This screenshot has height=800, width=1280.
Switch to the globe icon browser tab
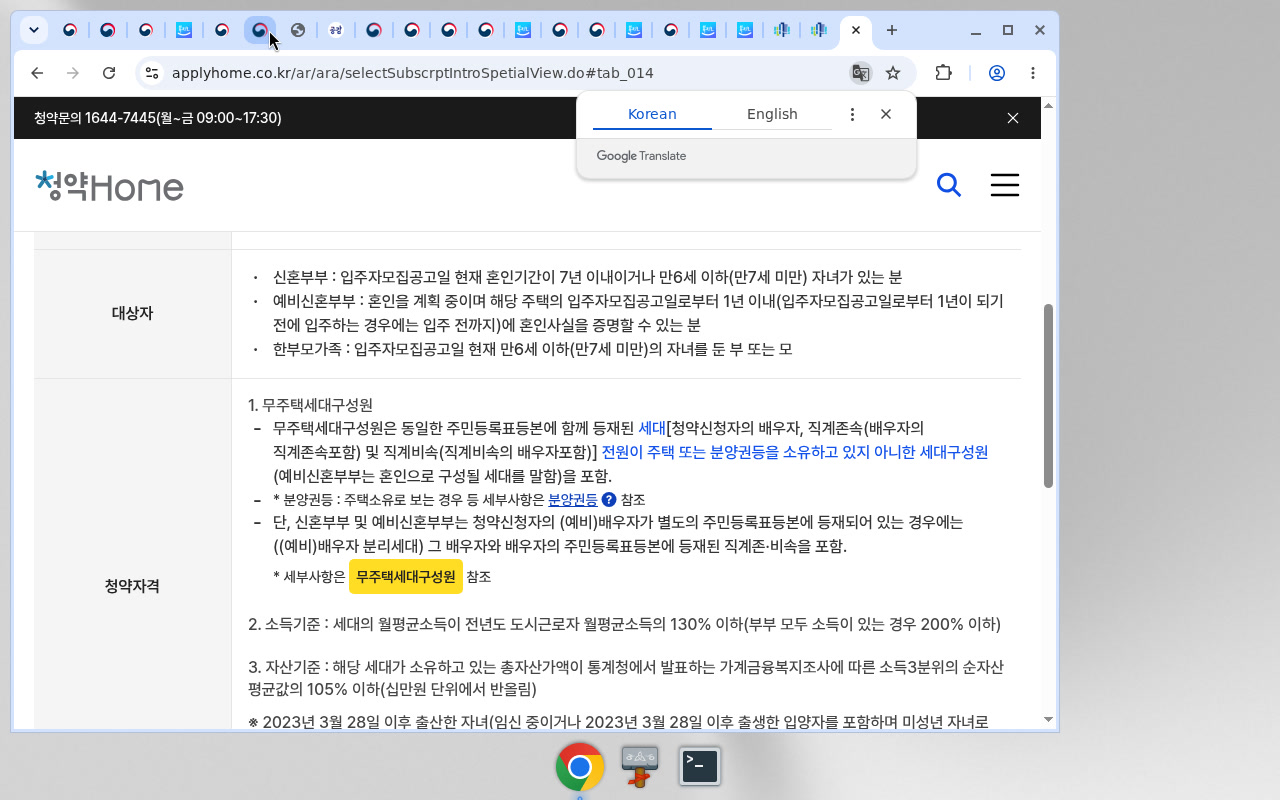(298, 30)
